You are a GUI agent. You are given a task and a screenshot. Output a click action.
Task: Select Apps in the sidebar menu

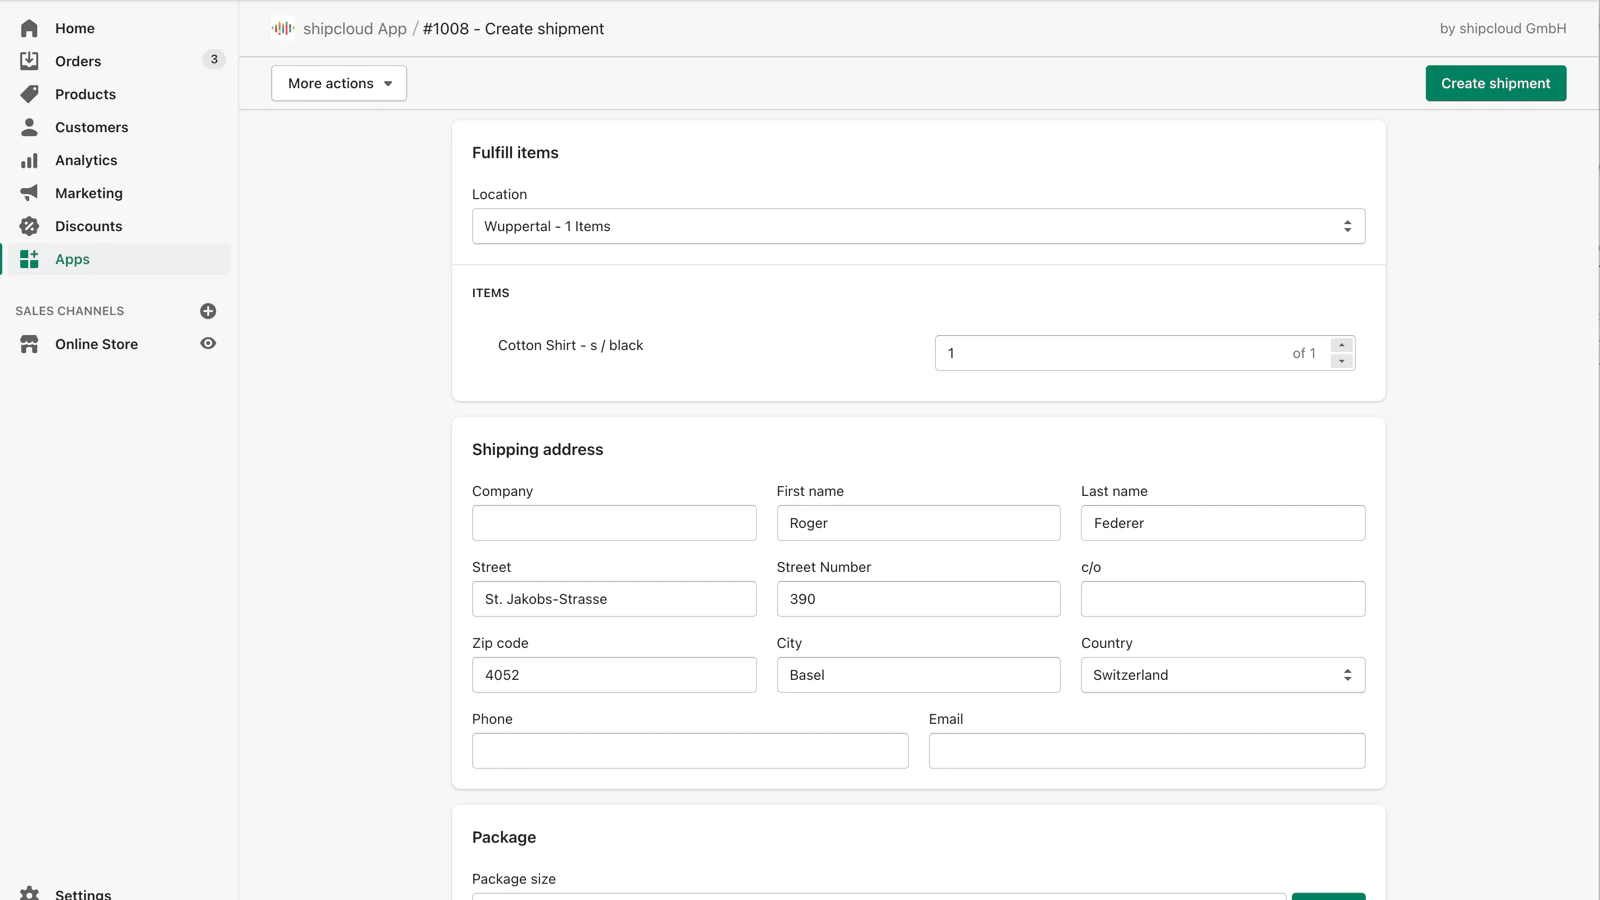[72, 259]
